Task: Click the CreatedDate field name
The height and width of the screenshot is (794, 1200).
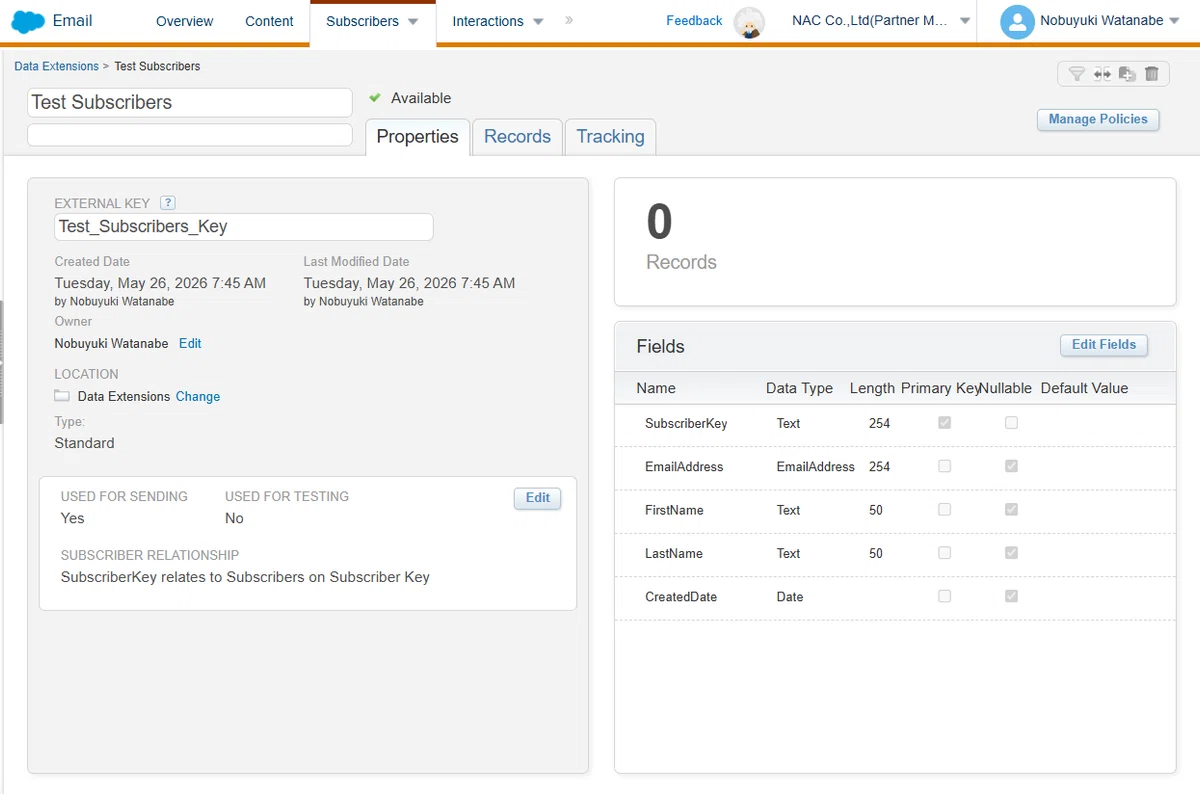Action: point(681,596)
